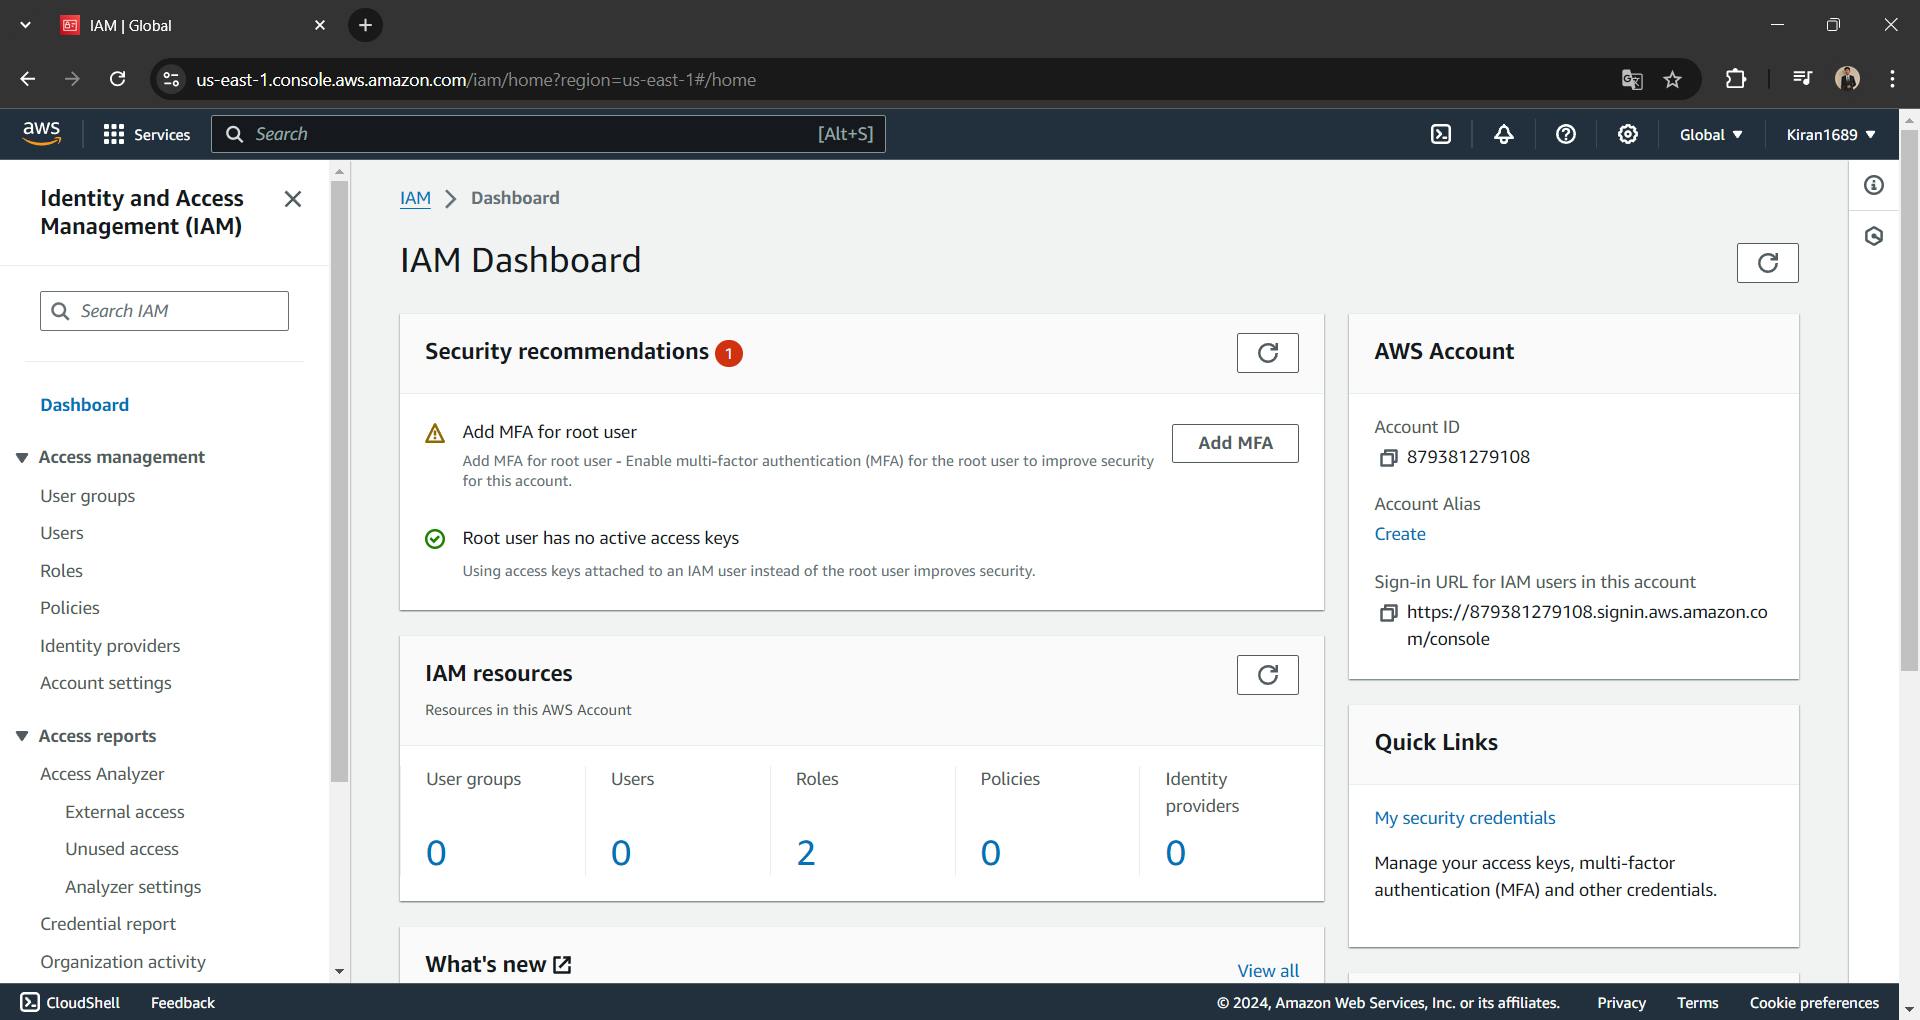Click the CloudShell icon in the footer
Screen dimensions: 1920x1020
tap(30, 1002)
